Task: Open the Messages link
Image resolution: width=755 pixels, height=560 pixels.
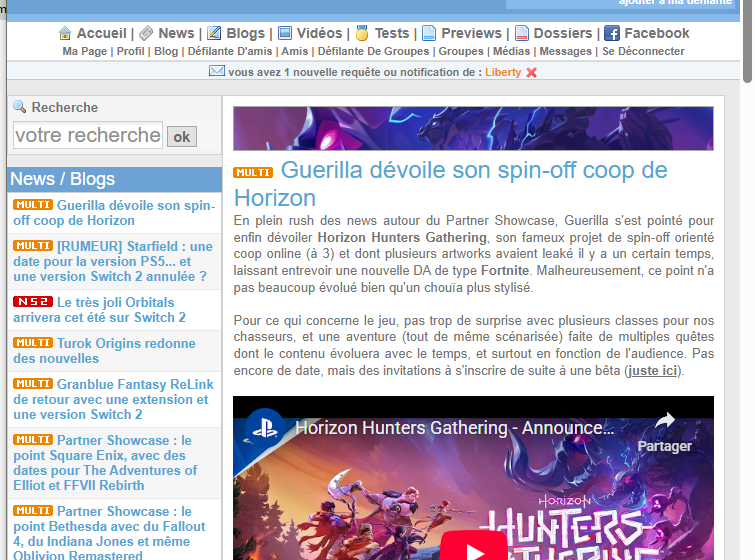Action: pos(565,51)
